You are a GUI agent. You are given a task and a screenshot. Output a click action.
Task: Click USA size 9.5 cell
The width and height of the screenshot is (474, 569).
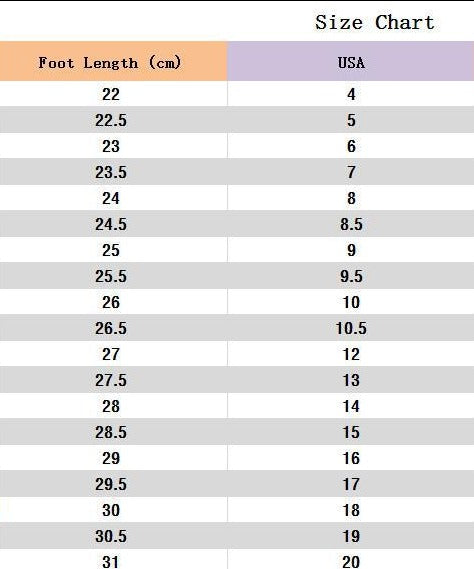tap(351, 276)
